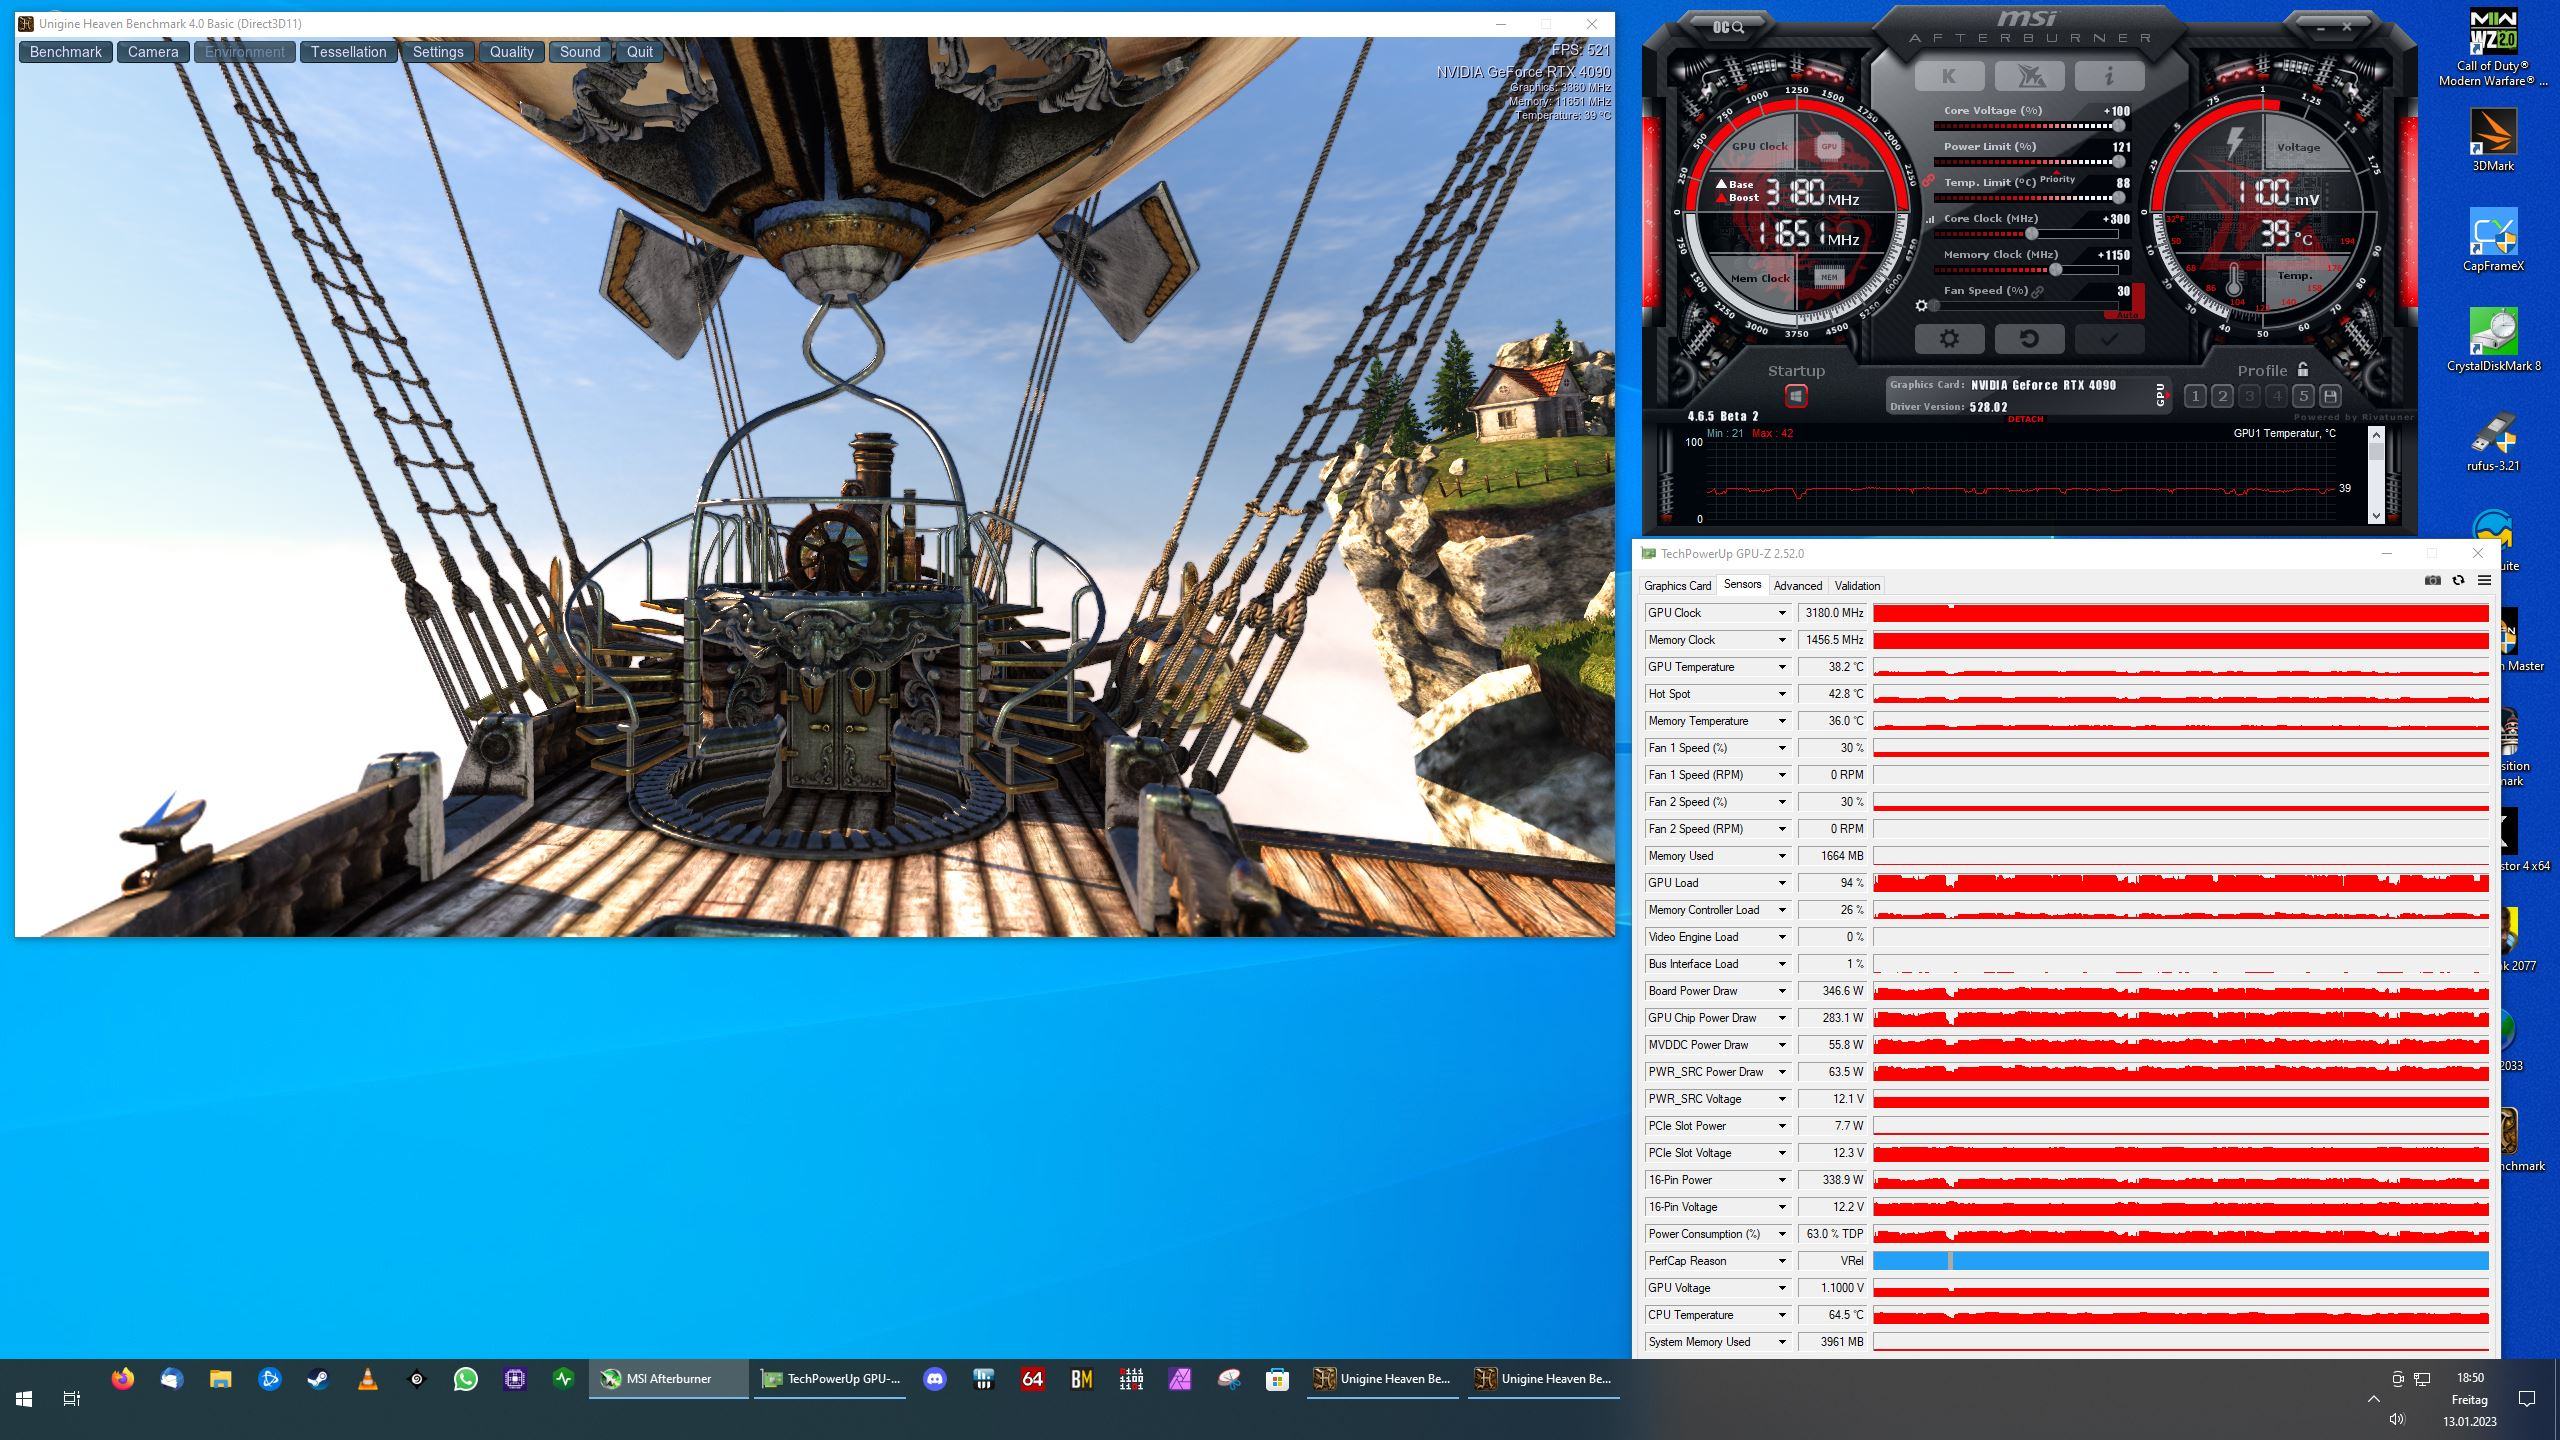Viewport: 2560px width, 1440px height.
Task: Open fan speed user-defined gear icon
Action: coord(1921,306)
